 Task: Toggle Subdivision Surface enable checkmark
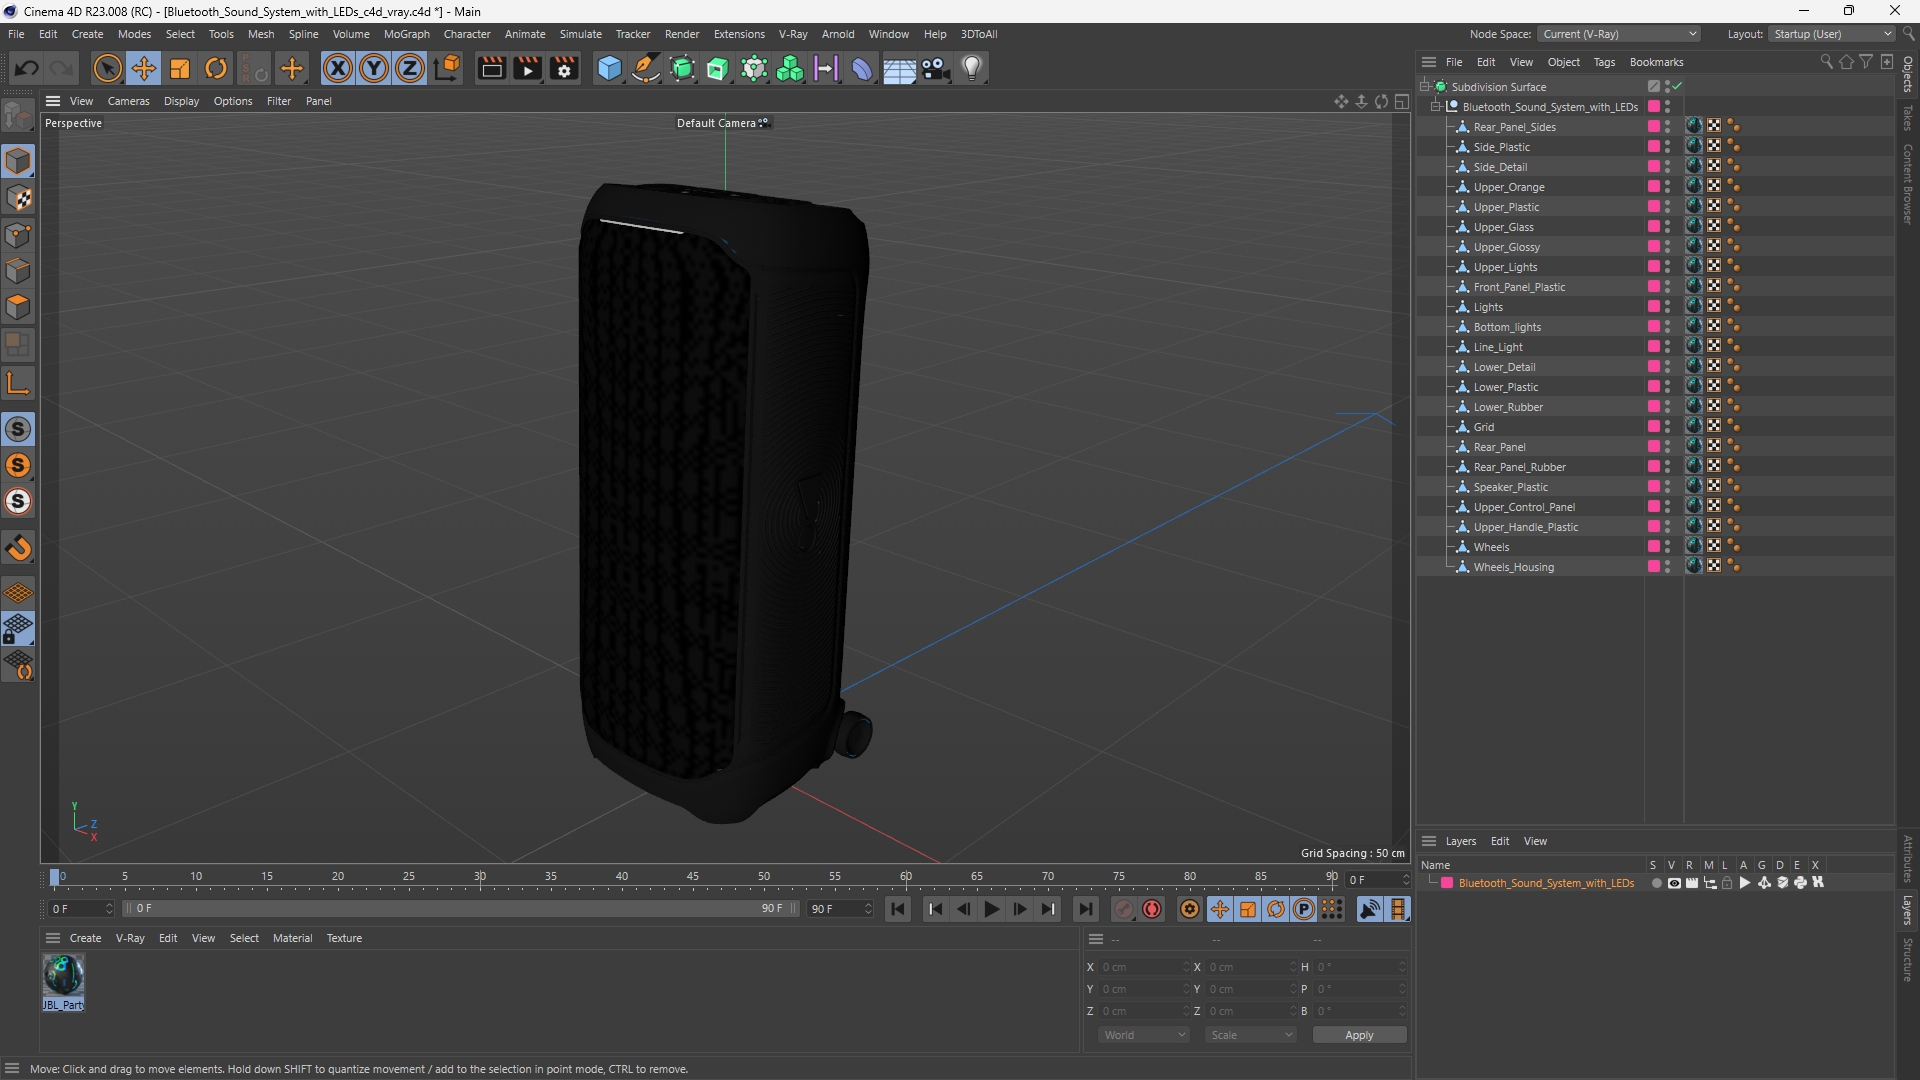point(1677,87)
